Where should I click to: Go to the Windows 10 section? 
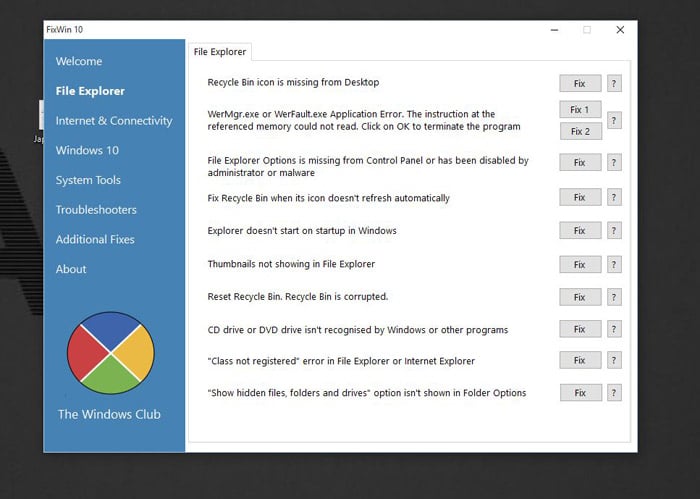(87, 150)
